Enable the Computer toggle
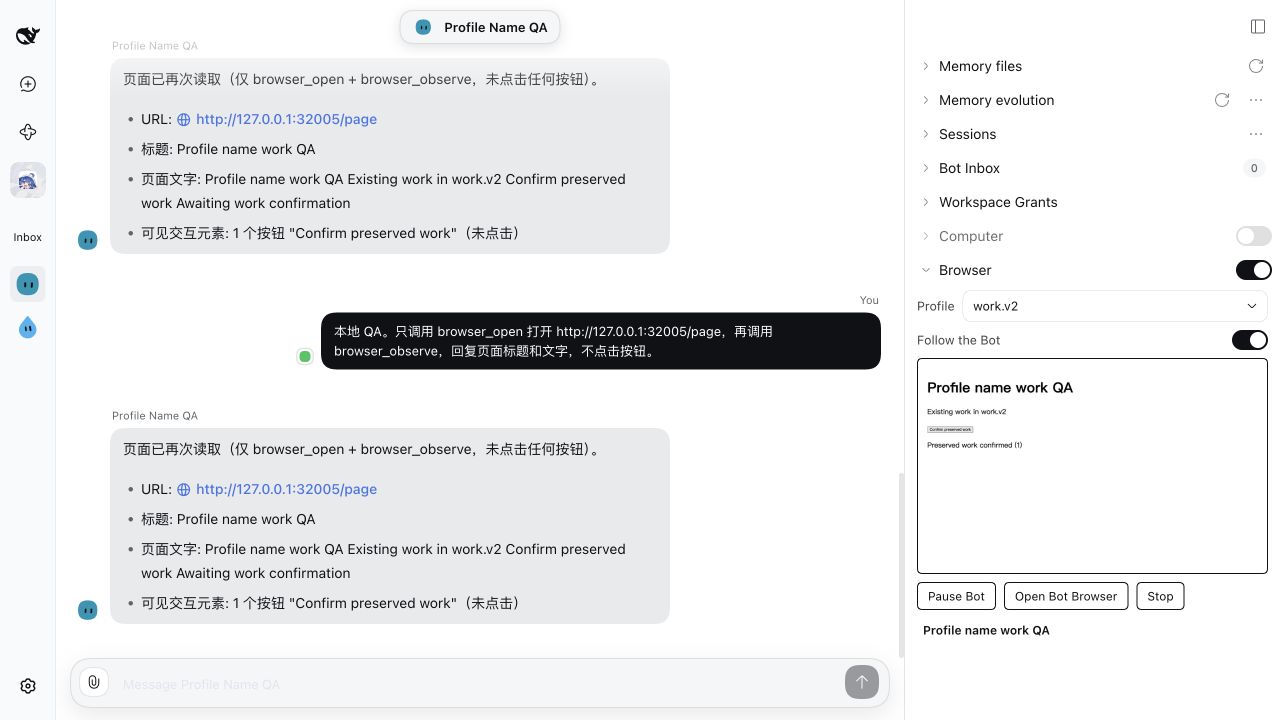 pyautogui.click(x=1254, y=236)
